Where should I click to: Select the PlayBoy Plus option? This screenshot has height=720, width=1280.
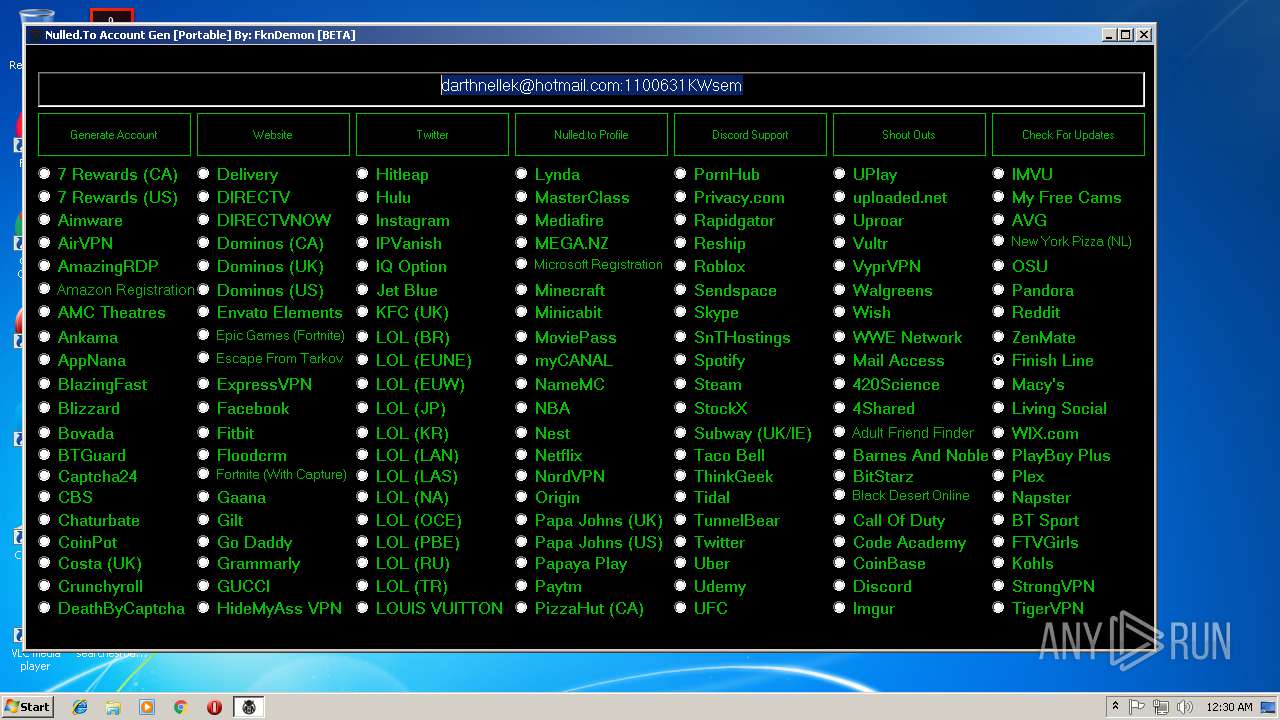coord(998,455)
